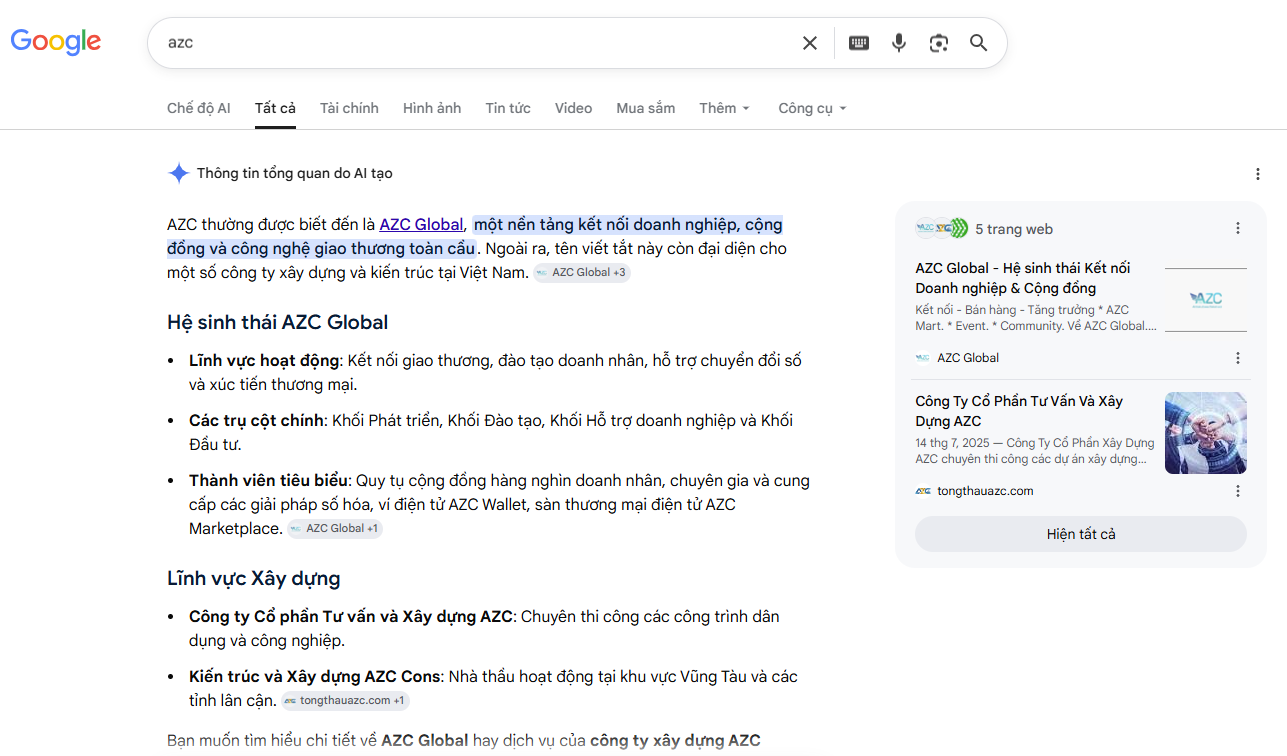Image resolution: width=1287 pixels, height=756 pixels.
Task: Click the magnifying glass search icon
Action: pos(978,43)
